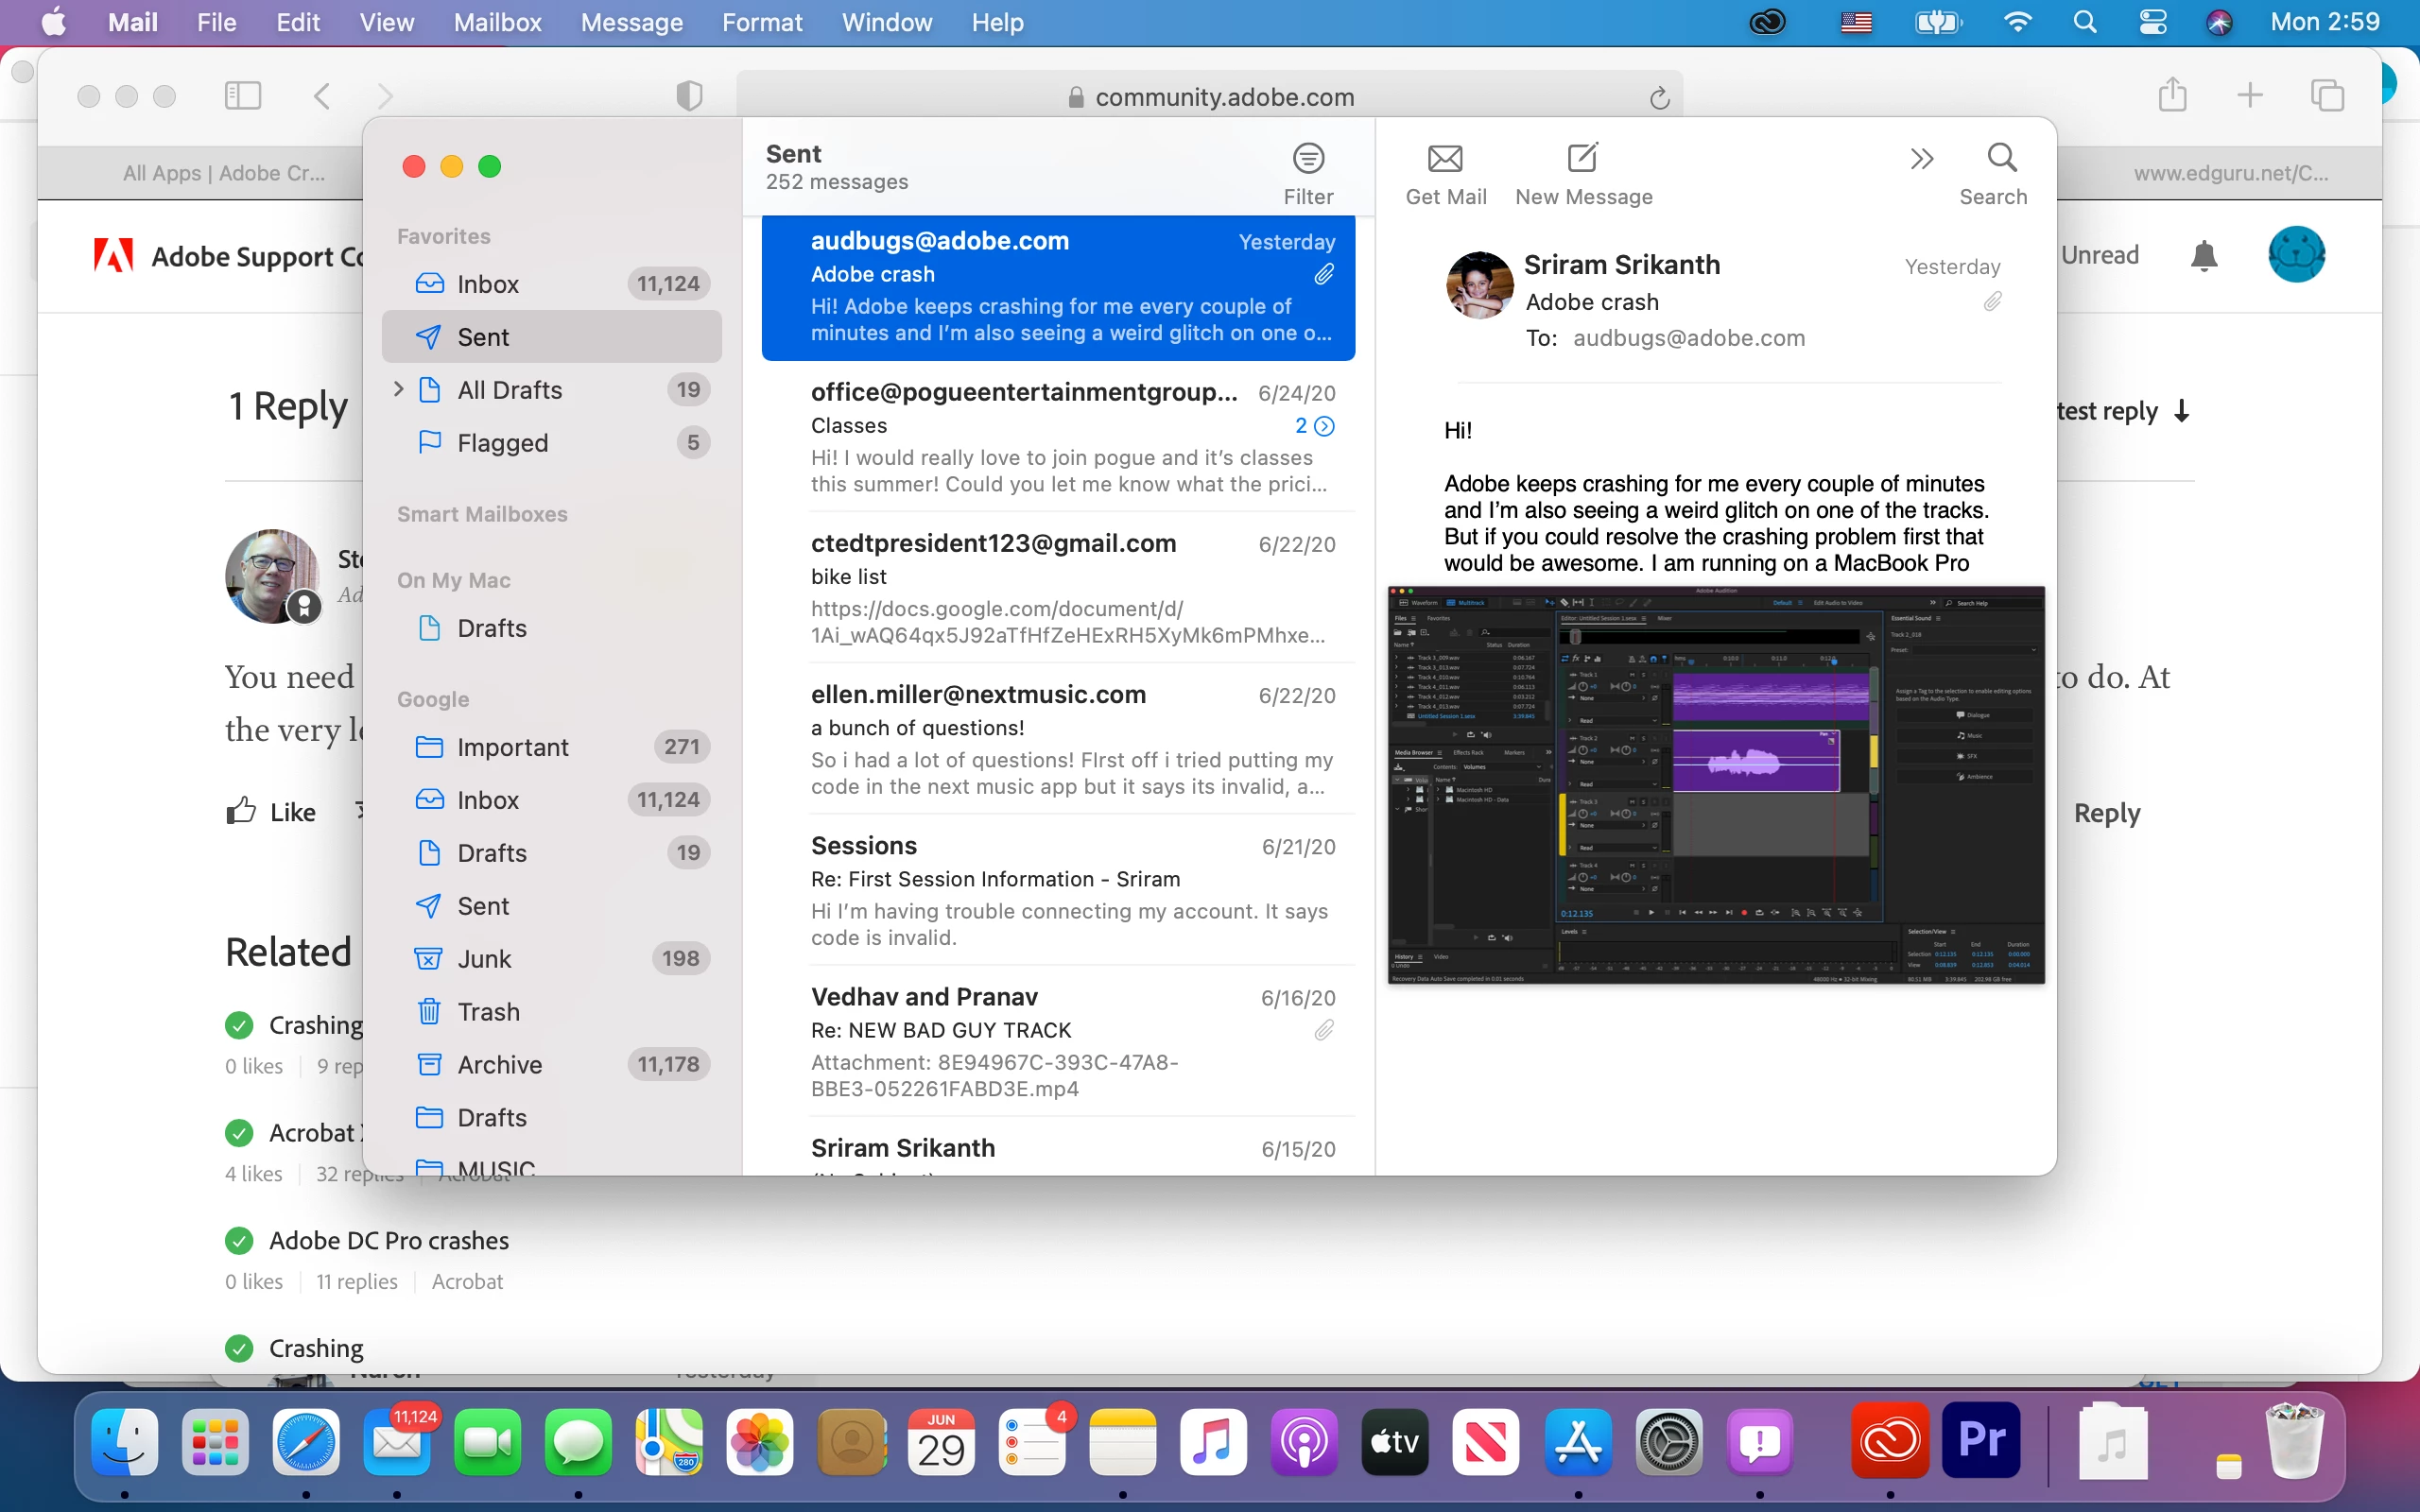Screen dimensions: 2420x1512
Task: Click the Get Mail envelope icon
Action: click(1445, 159)
